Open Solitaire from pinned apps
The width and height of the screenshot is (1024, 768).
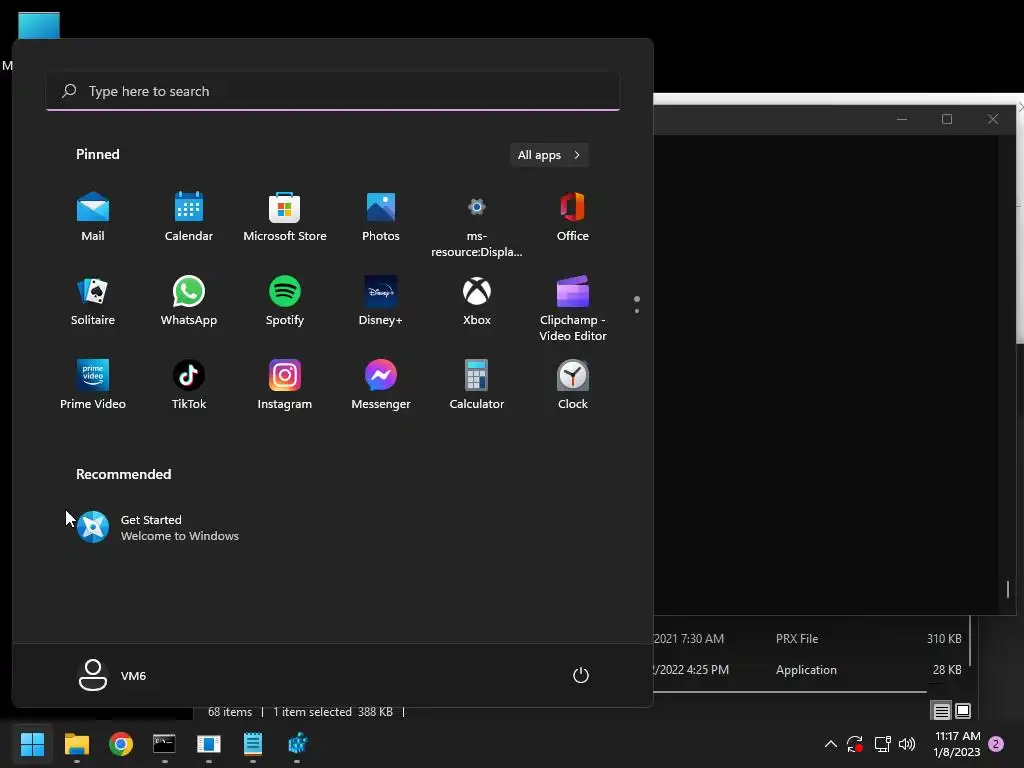click(x=93, y=302)
